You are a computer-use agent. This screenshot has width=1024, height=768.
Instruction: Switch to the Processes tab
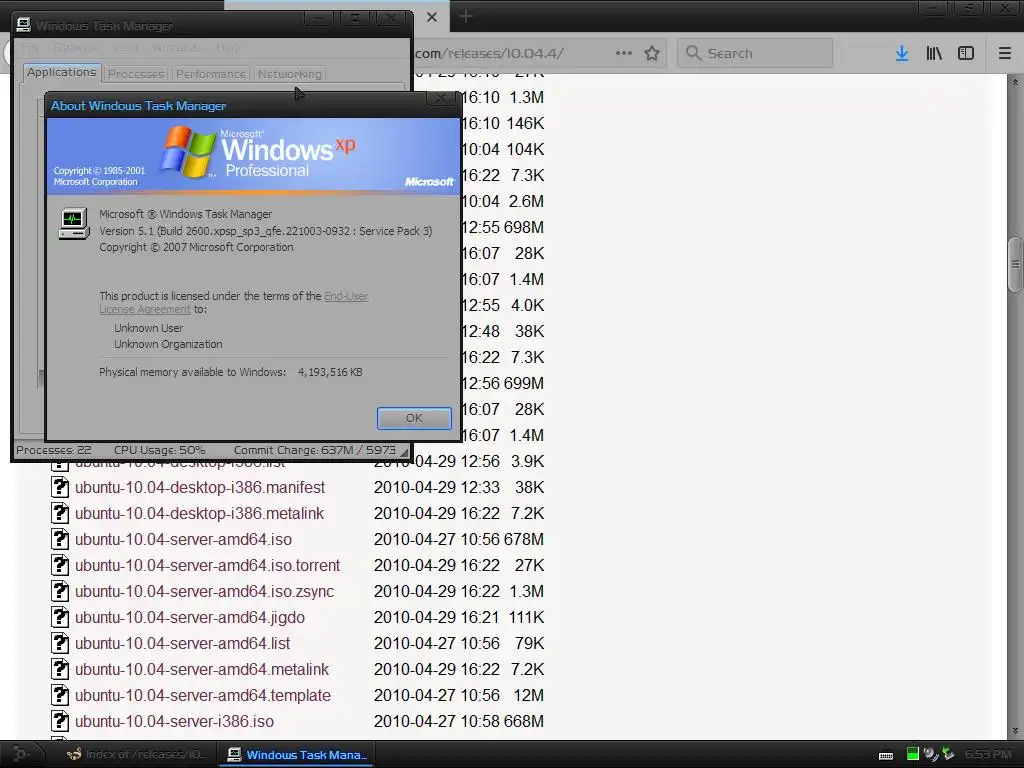pyautogui.click(x=136, y=74)
